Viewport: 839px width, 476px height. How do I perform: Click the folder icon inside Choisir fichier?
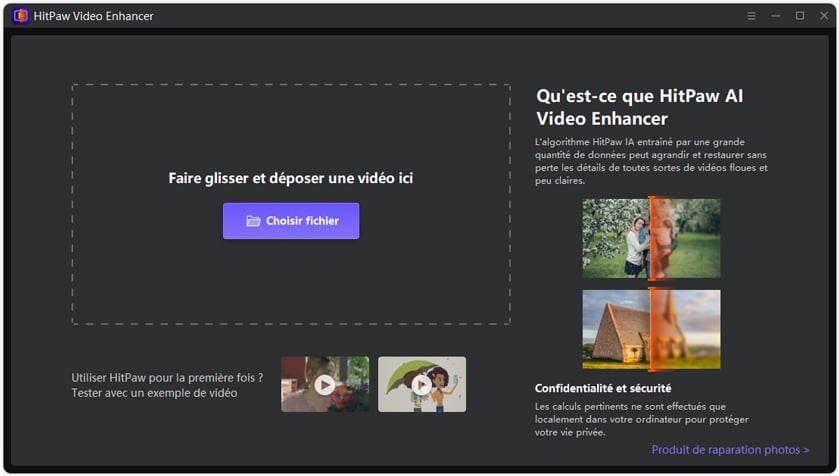tap(253, 221)
